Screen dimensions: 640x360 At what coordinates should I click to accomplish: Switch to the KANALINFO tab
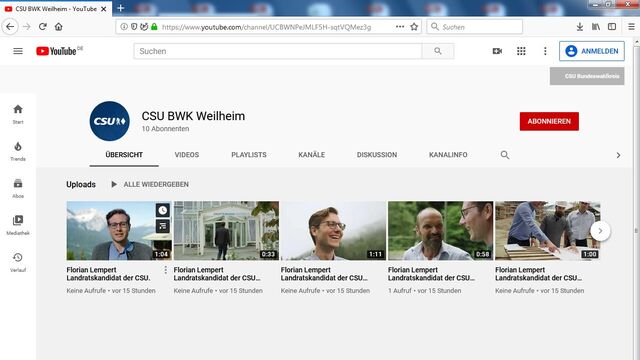(448, 155)
